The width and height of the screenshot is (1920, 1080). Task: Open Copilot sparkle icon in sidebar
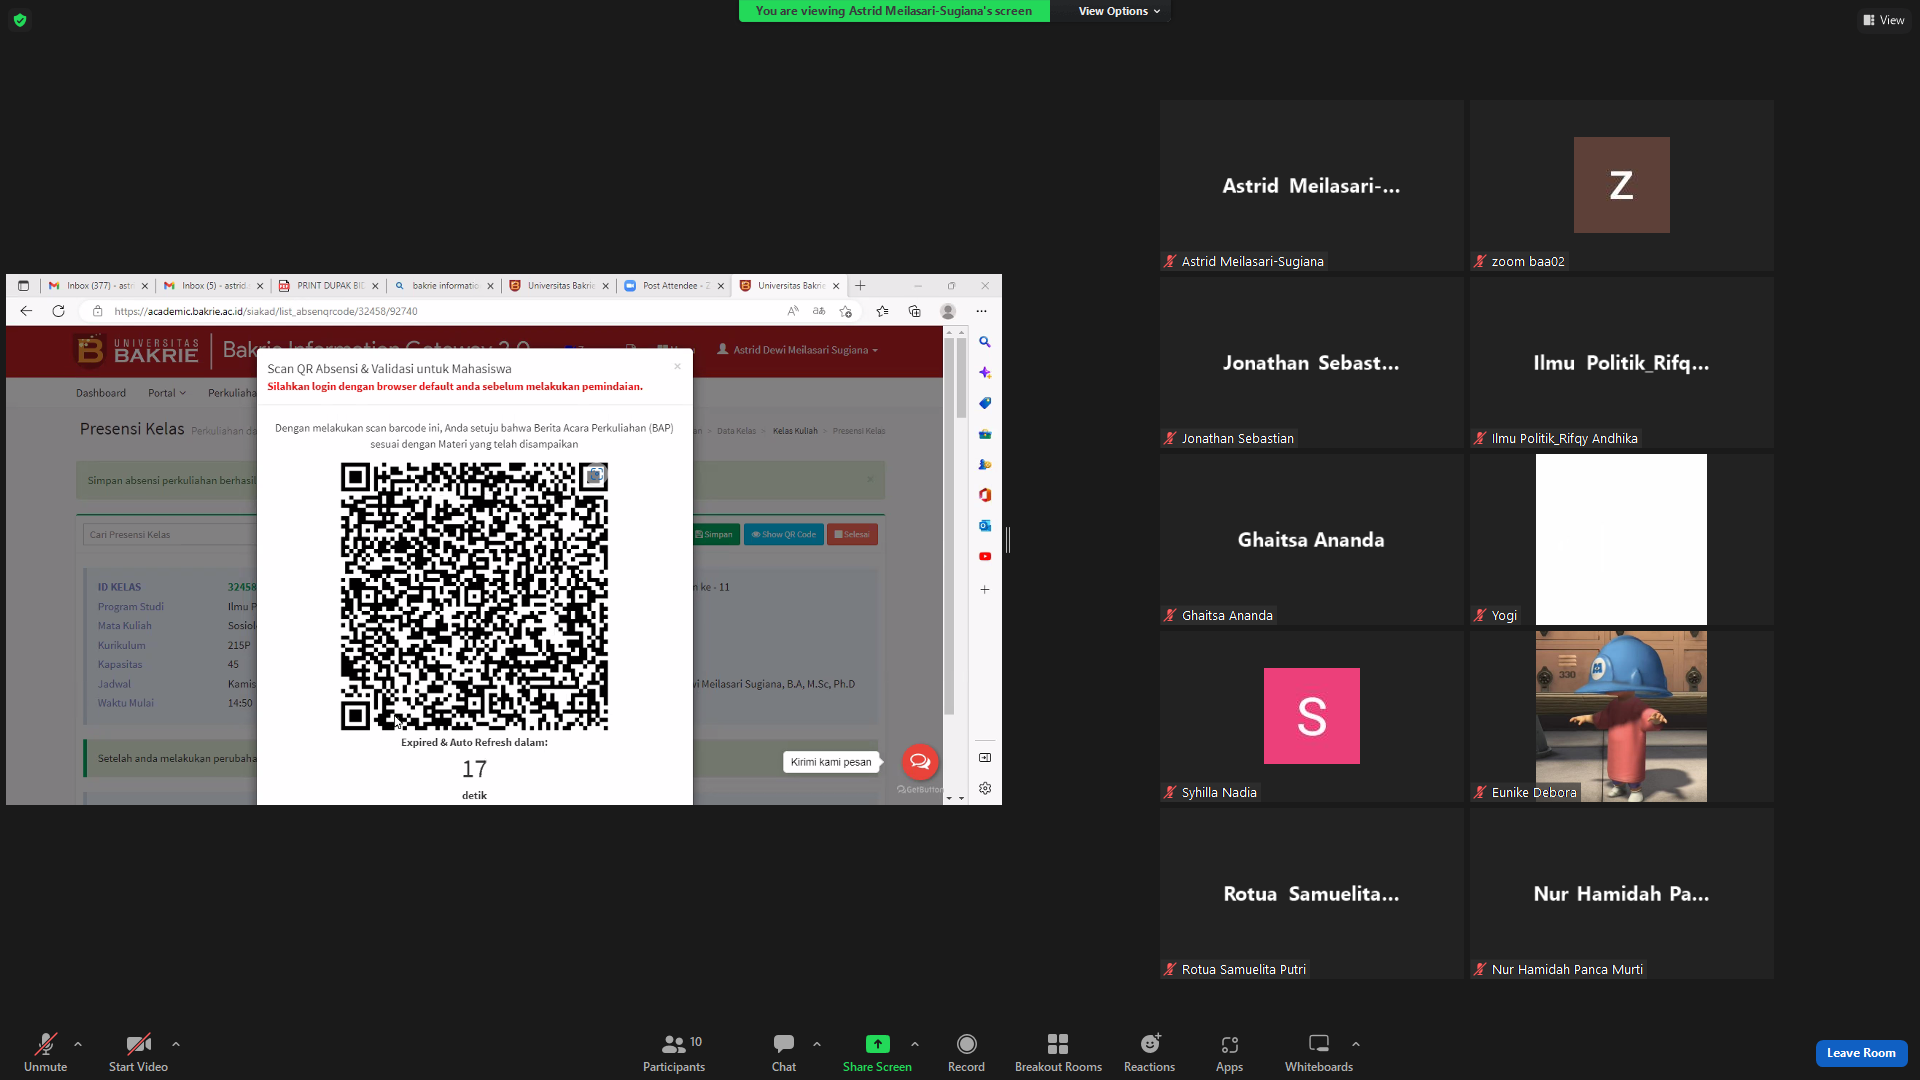point(985,372)
